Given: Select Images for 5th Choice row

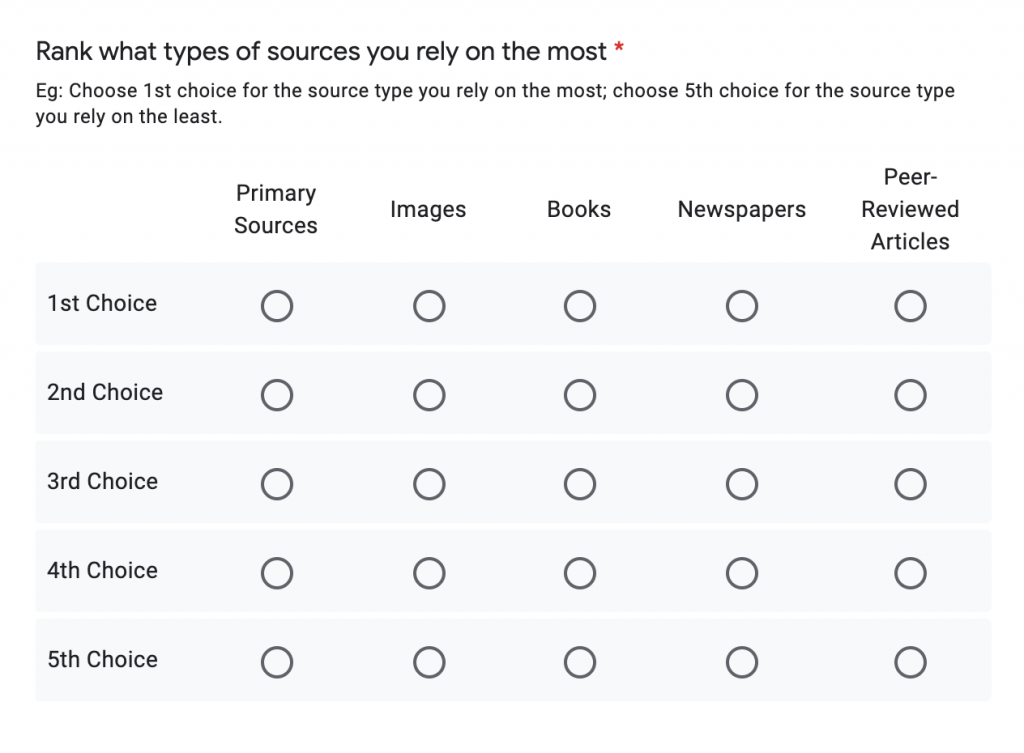Looking at the screenshot, I should click(x=429, y=662).
